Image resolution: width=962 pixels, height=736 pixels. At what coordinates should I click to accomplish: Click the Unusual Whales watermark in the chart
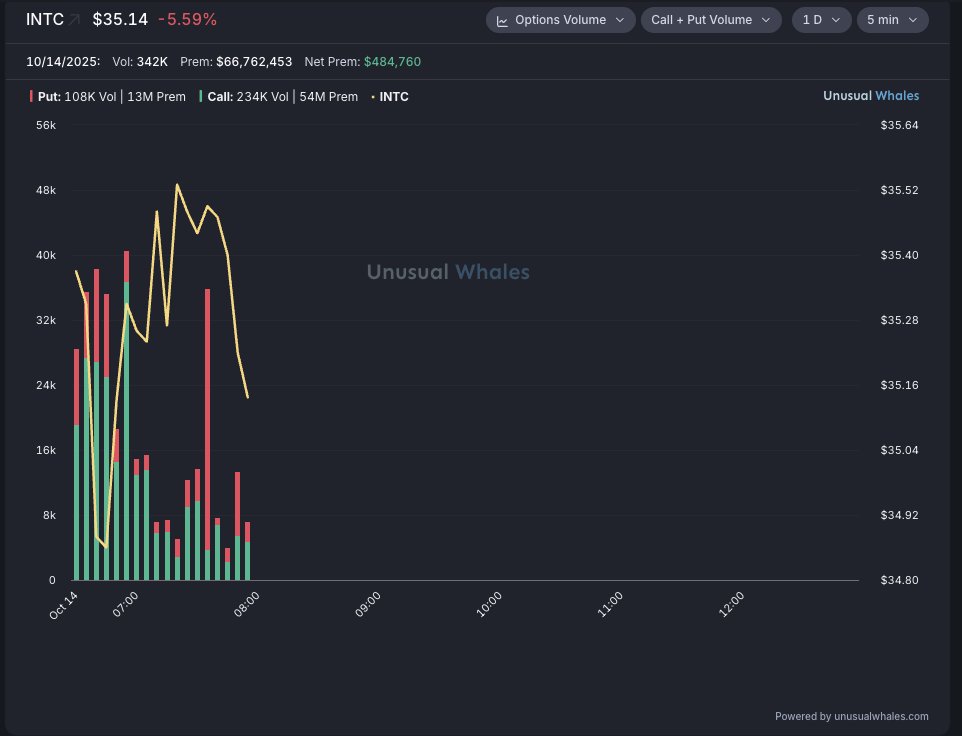click(x=448, y=272)
